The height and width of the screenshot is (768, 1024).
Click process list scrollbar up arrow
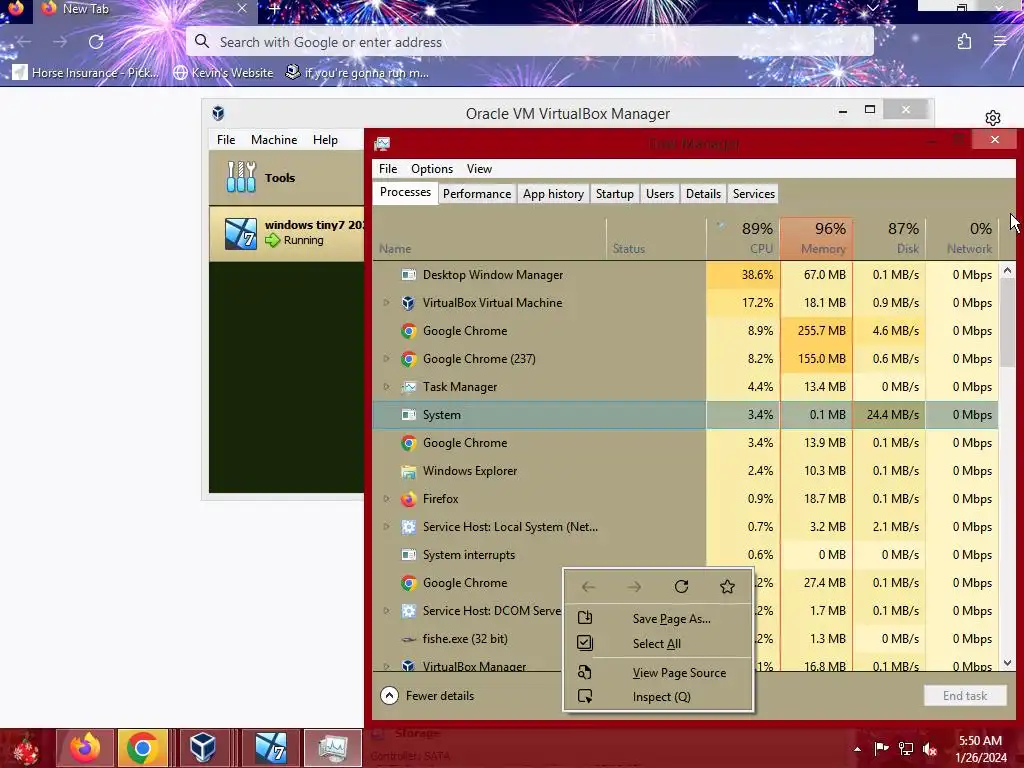pyautogui.click(x=1007, y=270)
